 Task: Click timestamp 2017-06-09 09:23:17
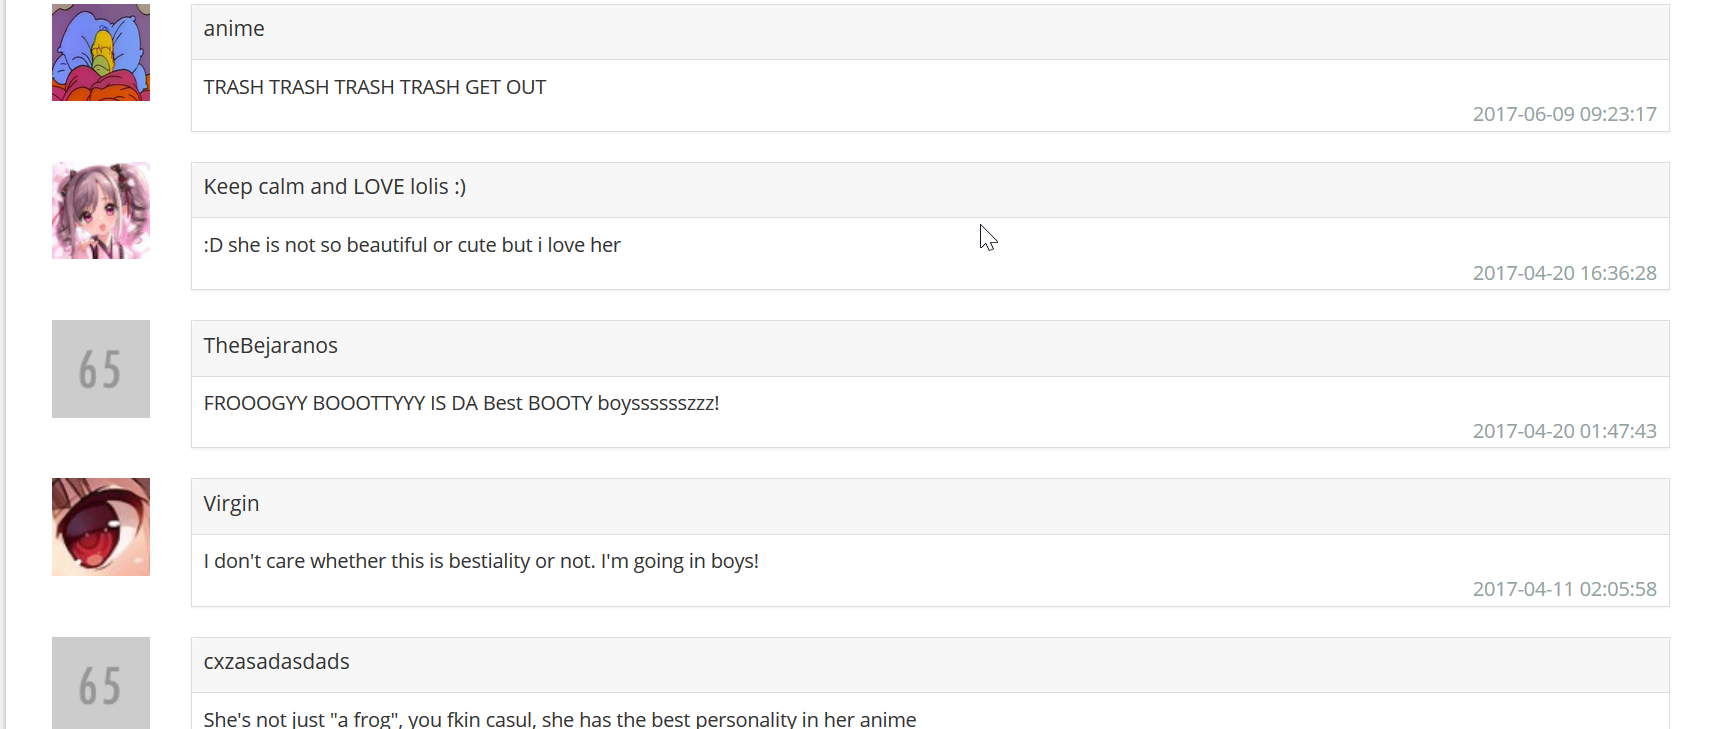pos(1564,115)
